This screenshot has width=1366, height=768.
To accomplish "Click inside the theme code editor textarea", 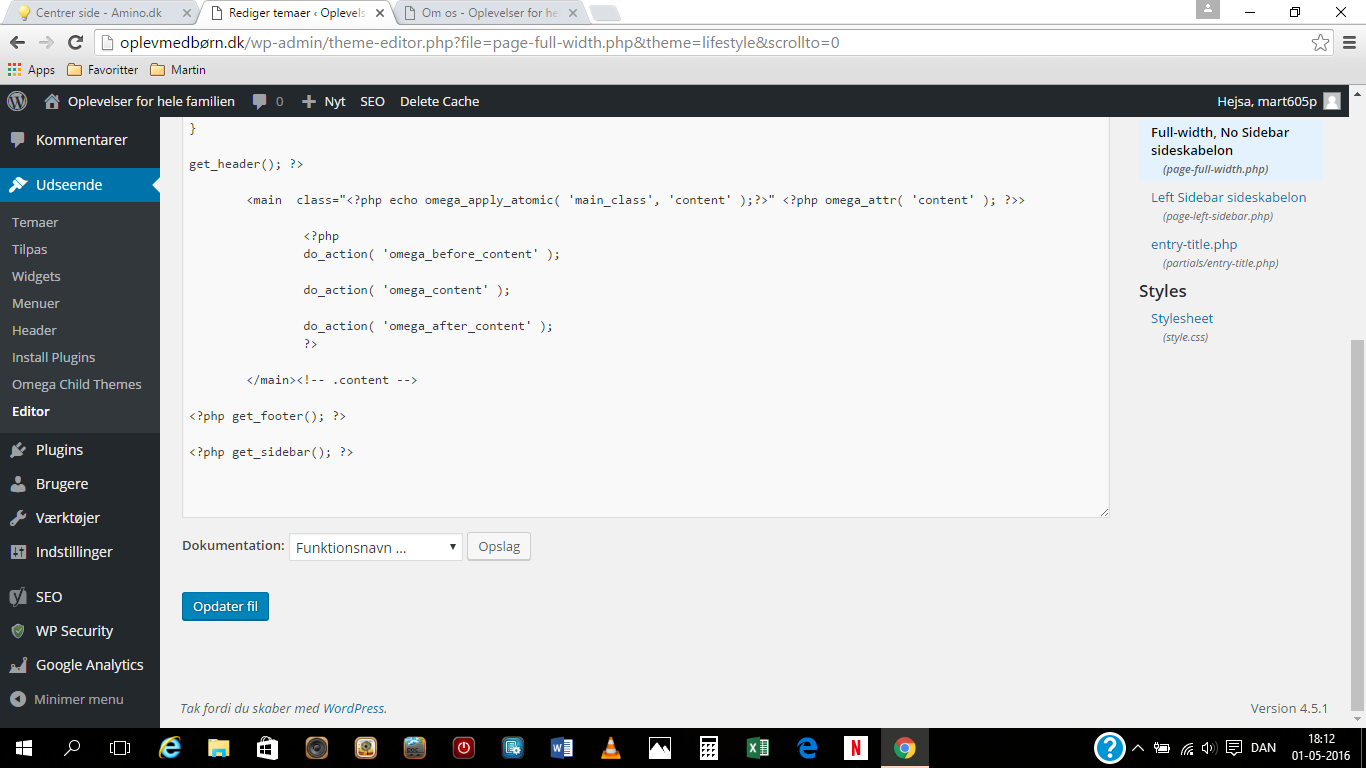I will click(x=646, y=317).
